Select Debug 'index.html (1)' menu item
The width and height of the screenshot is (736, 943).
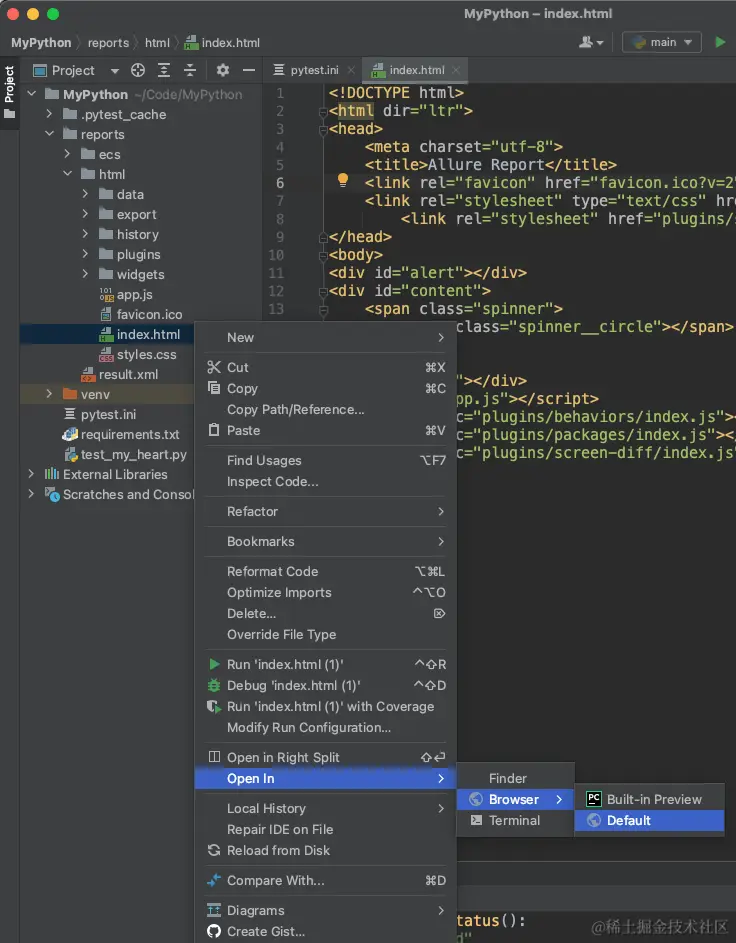pyautogui.click(x=325, y=686)
